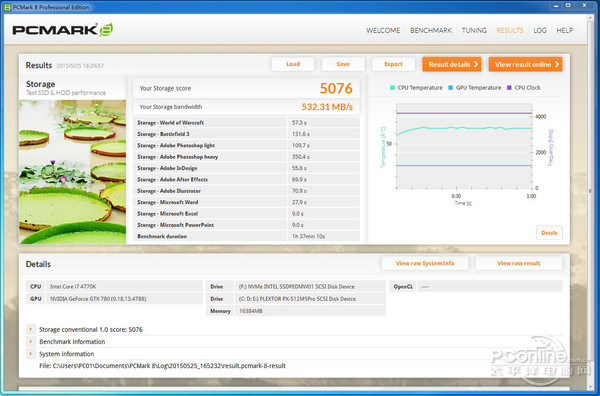Click the PCMark 8 title bar app icon
The image size is (600, 396).
tap(7, 7)
